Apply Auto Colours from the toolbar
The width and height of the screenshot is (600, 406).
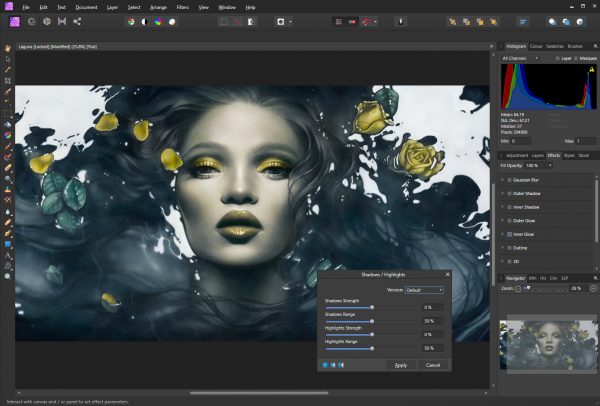point(158,22)
